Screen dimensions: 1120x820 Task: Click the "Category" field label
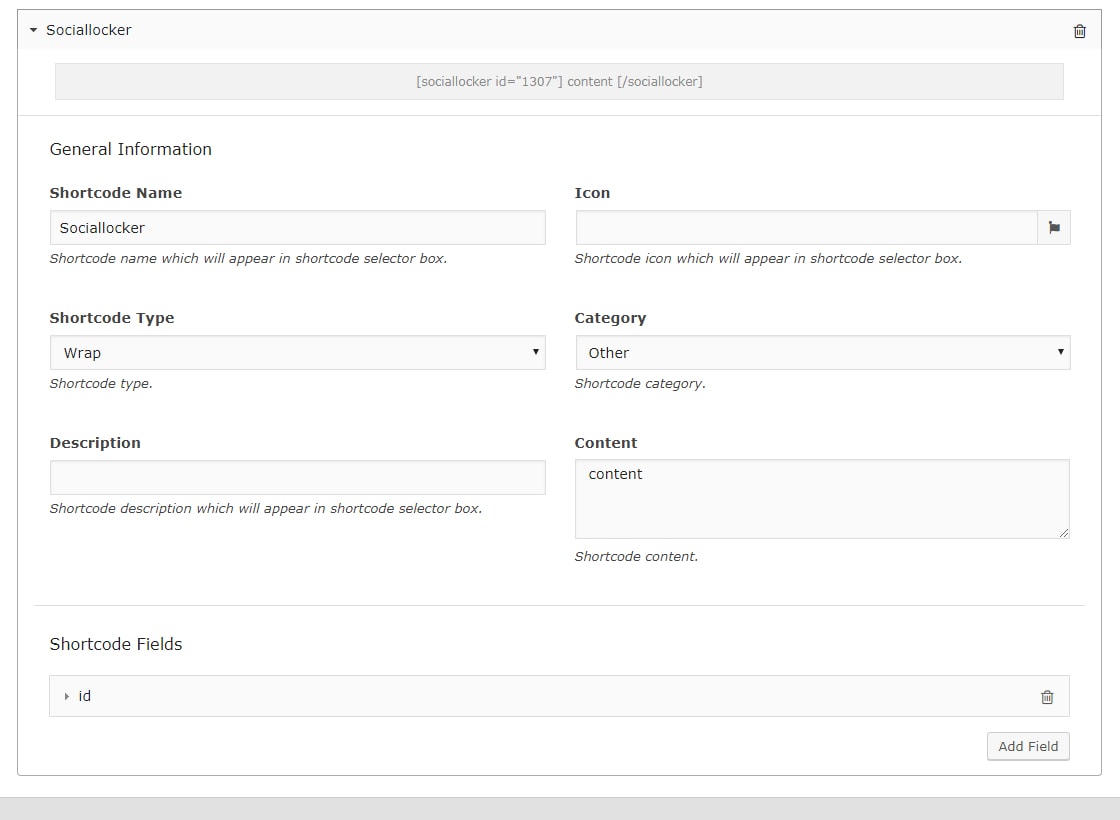[x=610, y=318]
